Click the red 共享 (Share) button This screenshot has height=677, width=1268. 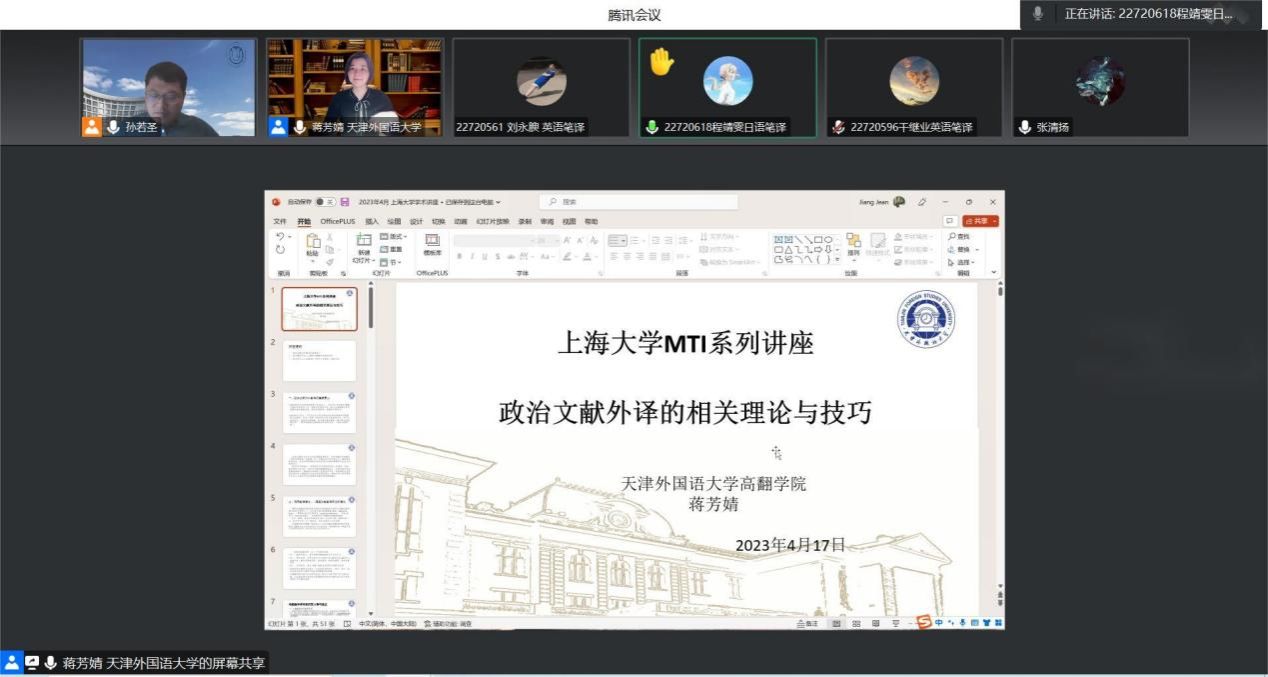click(x=979, y=221)
